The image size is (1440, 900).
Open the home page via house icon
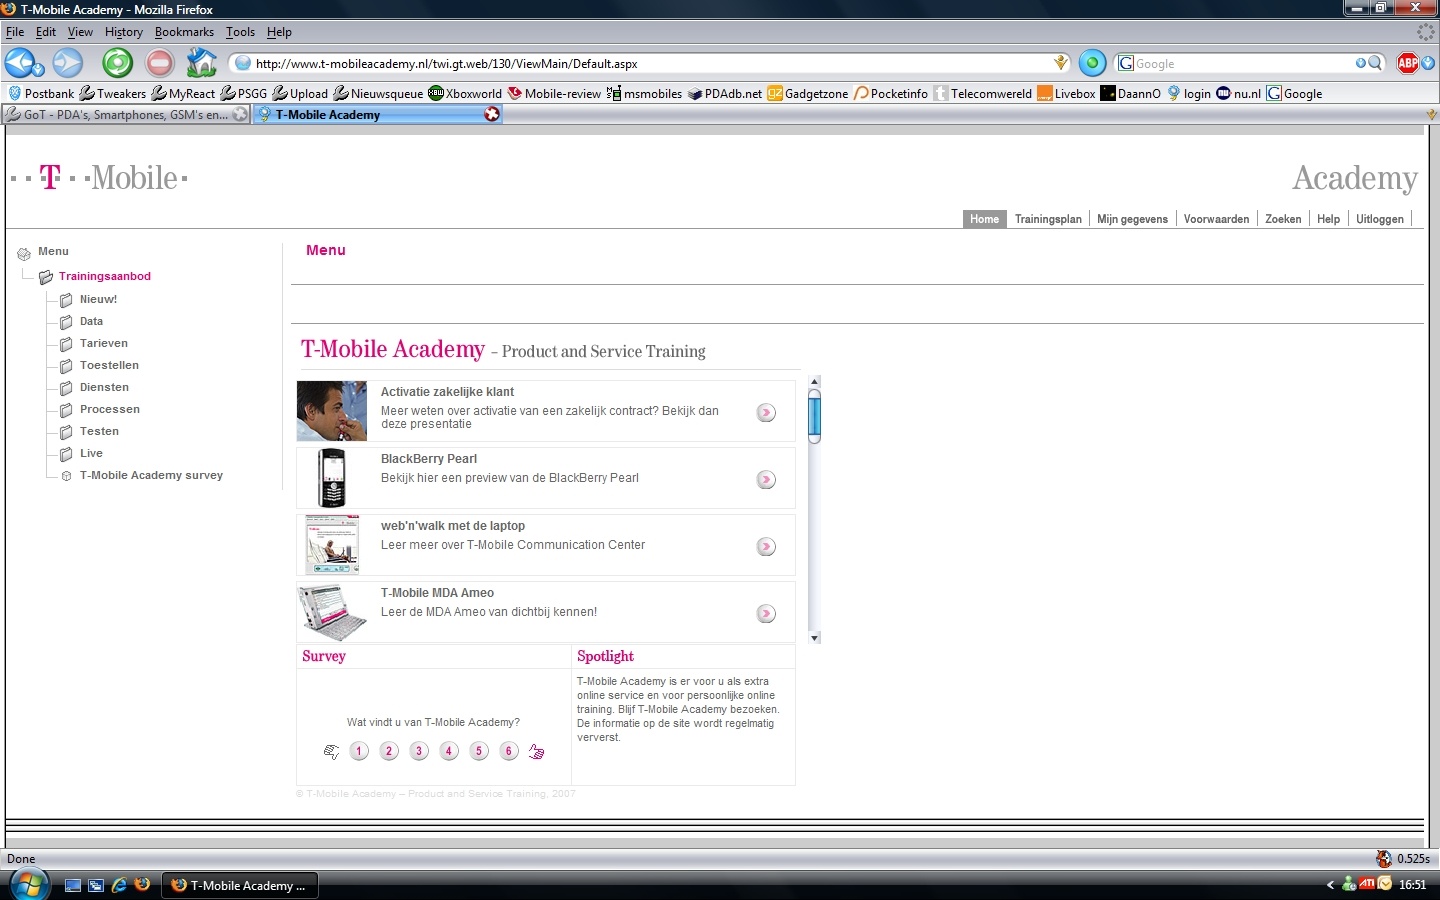[201, 63]
